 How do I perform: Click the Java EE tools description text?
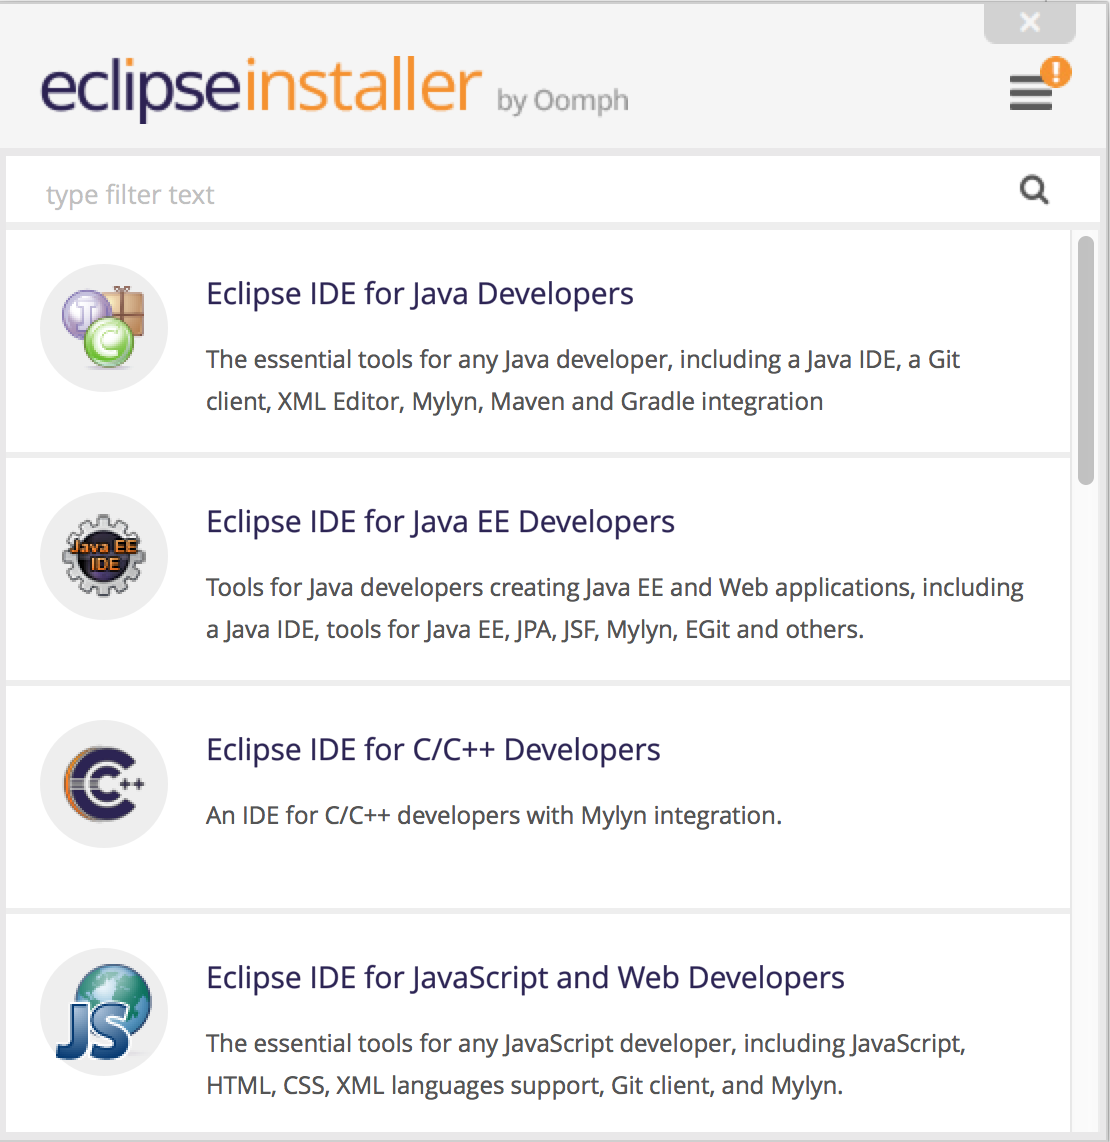615,608
